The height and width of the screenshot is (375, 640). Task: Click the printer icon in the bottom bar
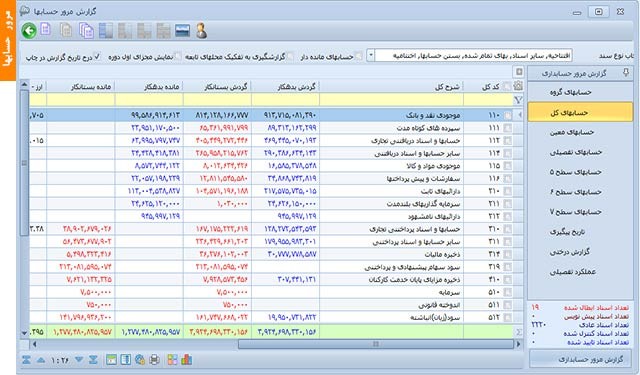154,359
